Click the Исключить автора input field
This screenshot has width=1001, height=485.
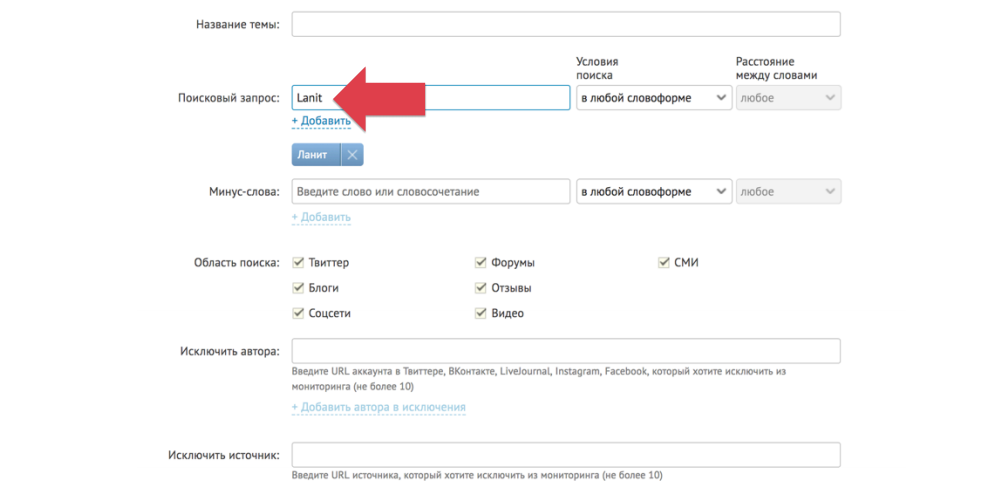[566, 351]
